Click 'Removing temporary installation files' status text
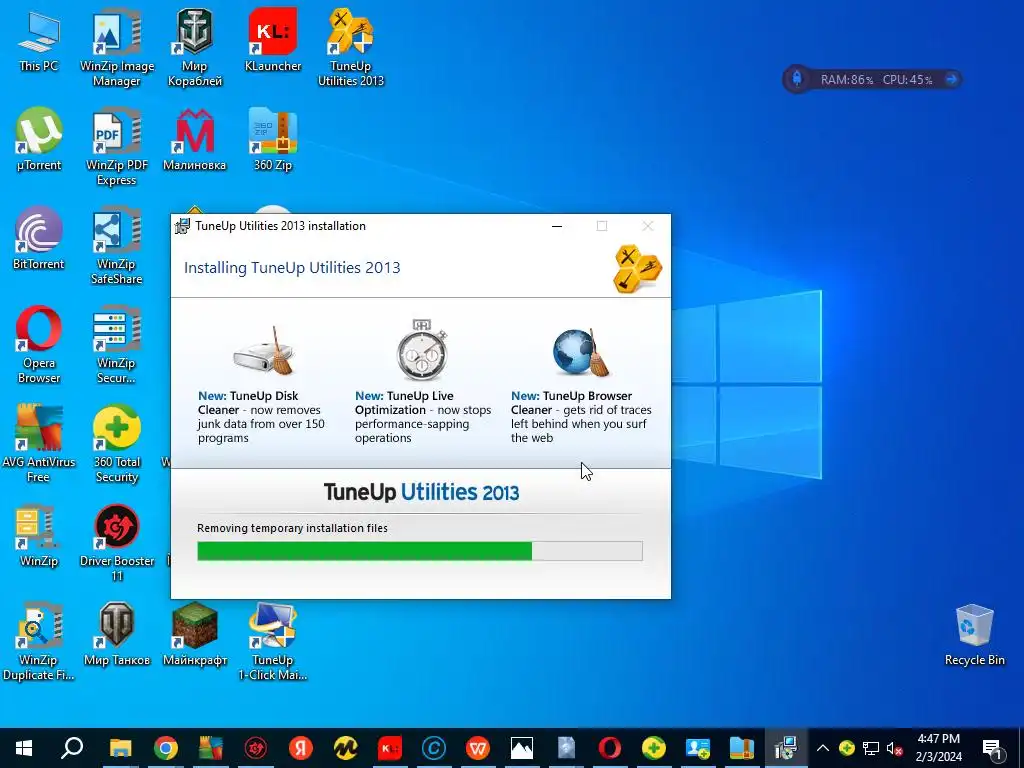 (x=293, y=528)
